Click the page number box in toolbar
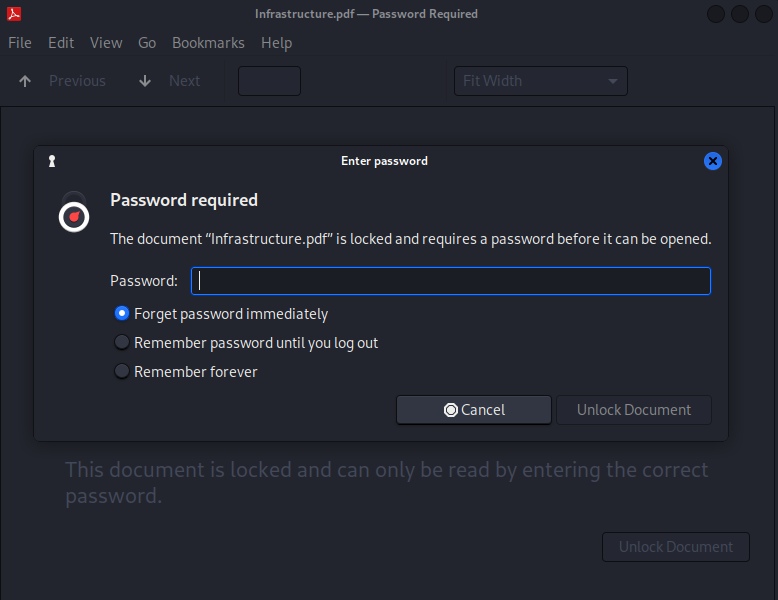778x600 pixels. [269, 81]
